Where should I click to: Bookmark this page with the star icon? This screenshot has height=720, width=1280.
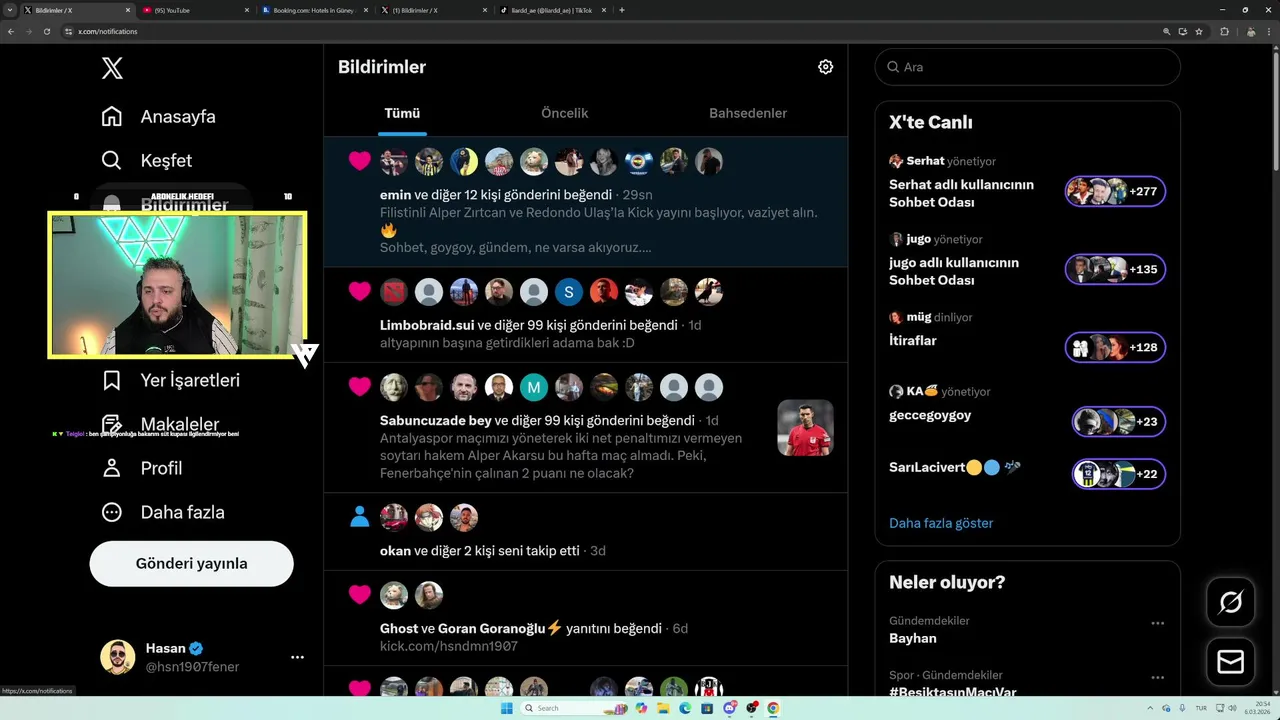pos(1198,31)
